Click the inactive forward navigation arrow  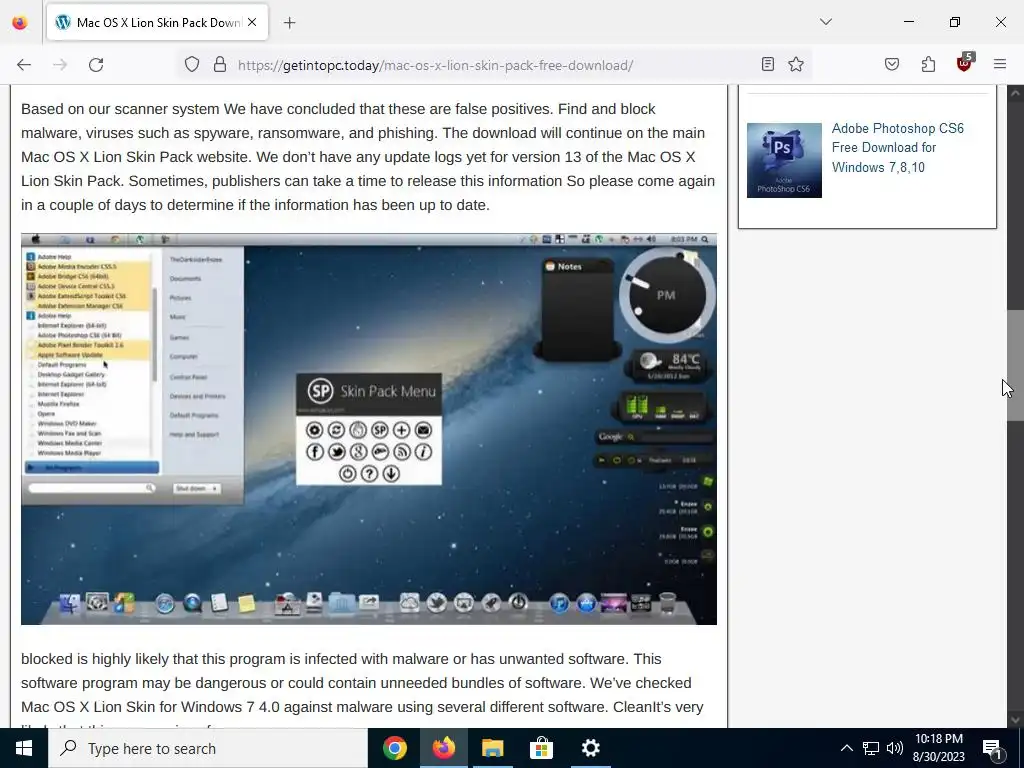pyautogui.click(x=60, y=65)
